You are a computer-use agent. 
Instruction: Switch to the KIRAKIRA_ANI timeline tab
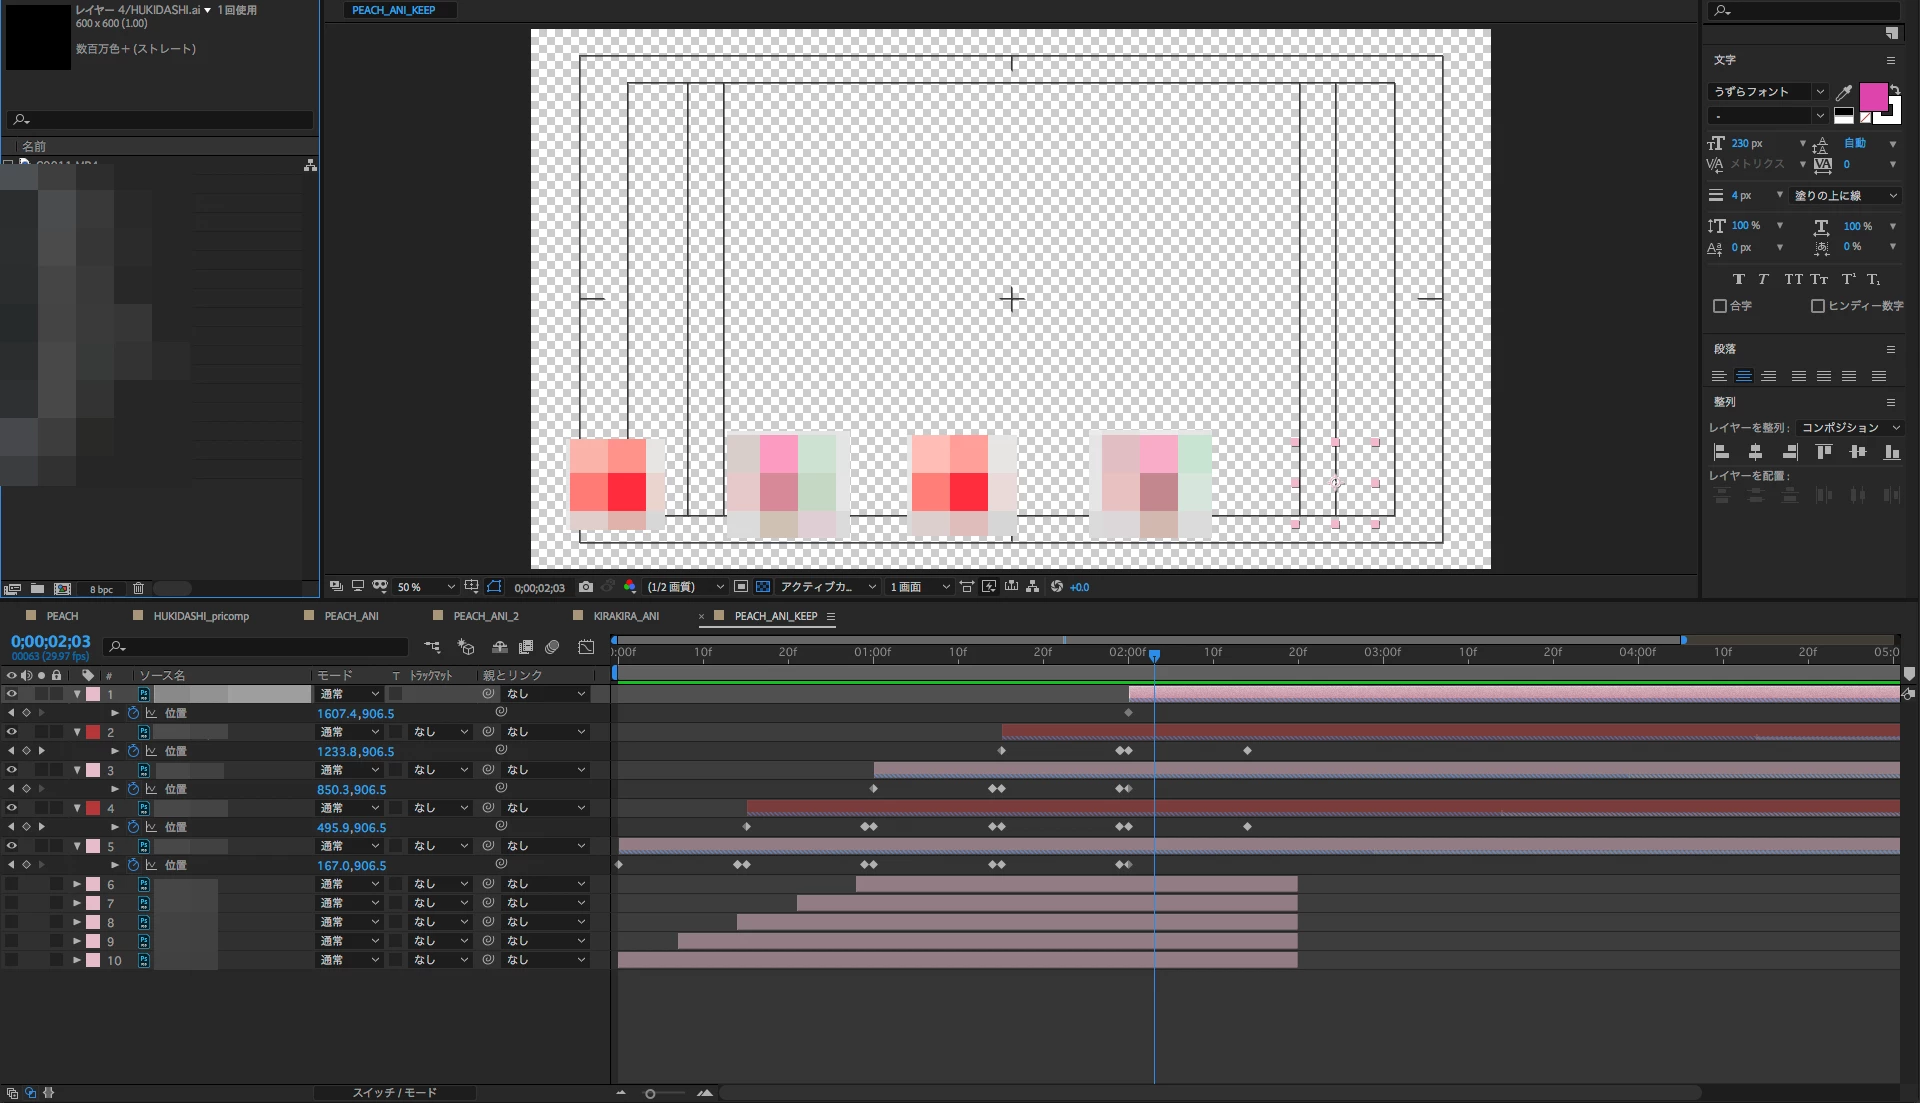[625, 616]
